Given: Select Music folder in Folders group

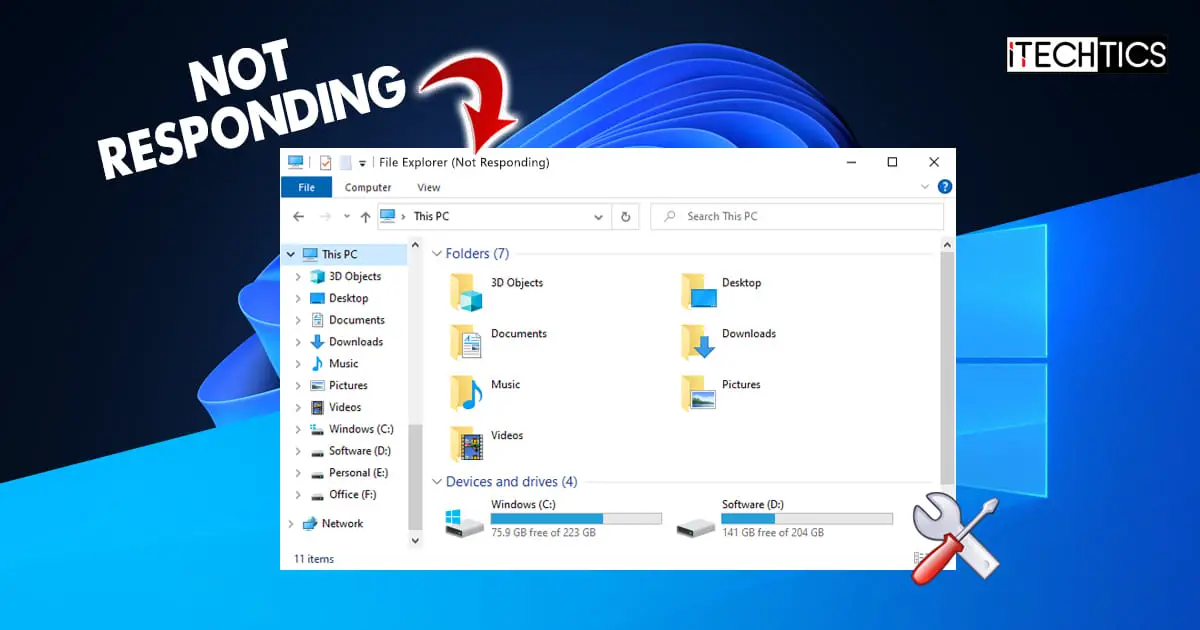Looking at the screenshot, I should 485,393.
